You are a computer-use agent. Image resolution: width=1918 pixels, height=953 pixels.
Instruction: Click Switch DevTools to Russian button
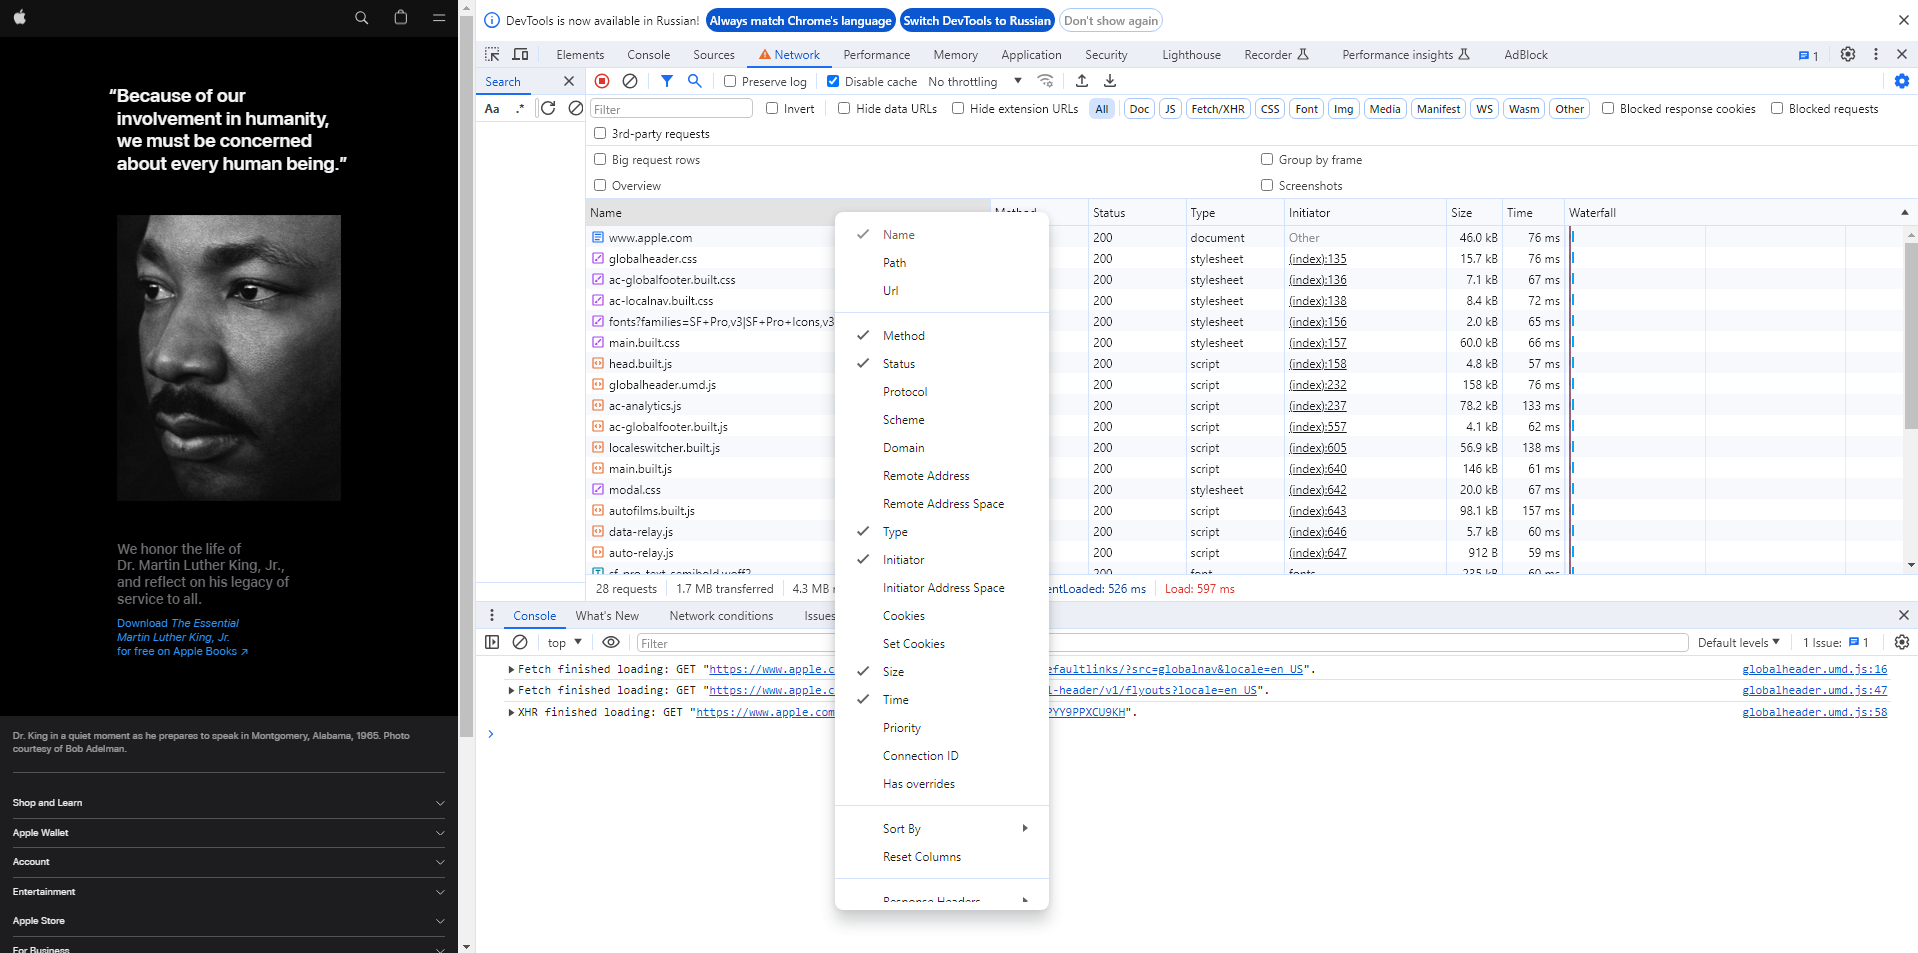[x=977, y=20]
